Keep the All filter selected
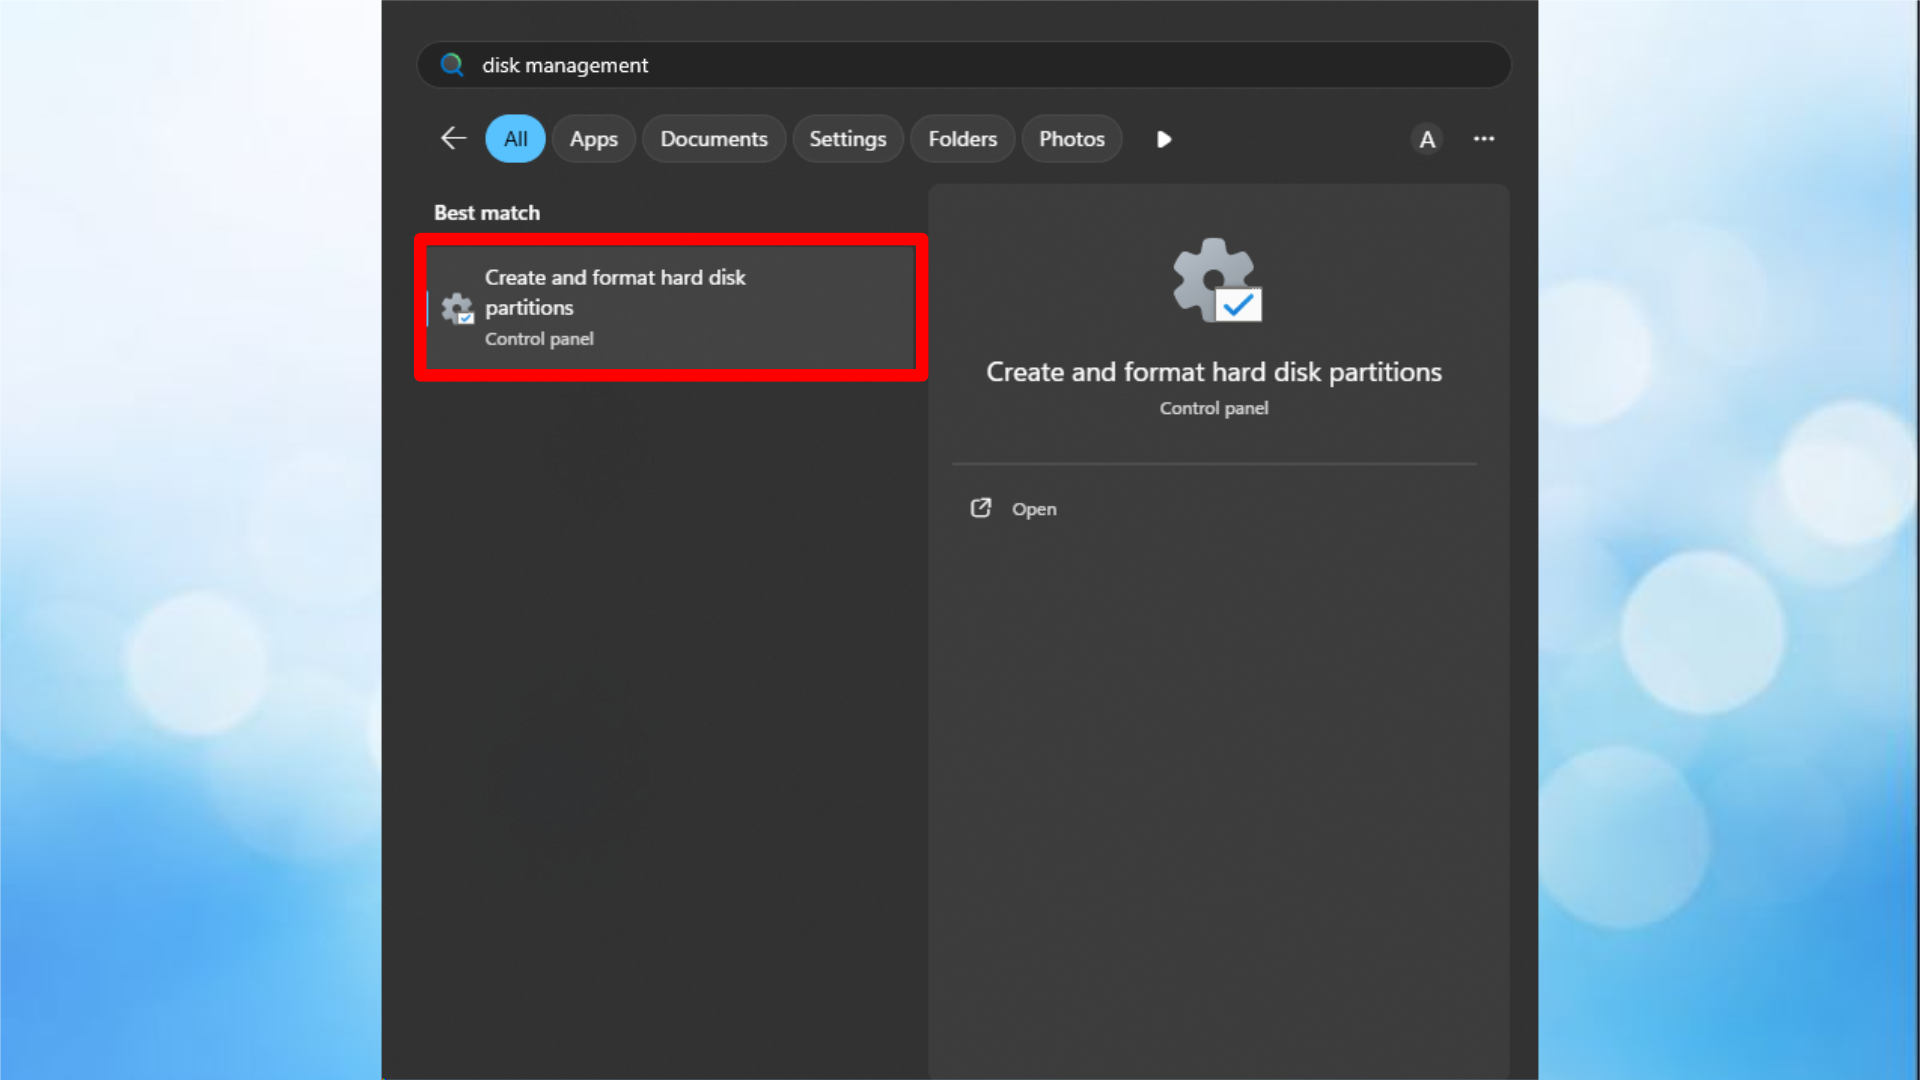The image size is (1920, 1080). (x=514, y=138)
